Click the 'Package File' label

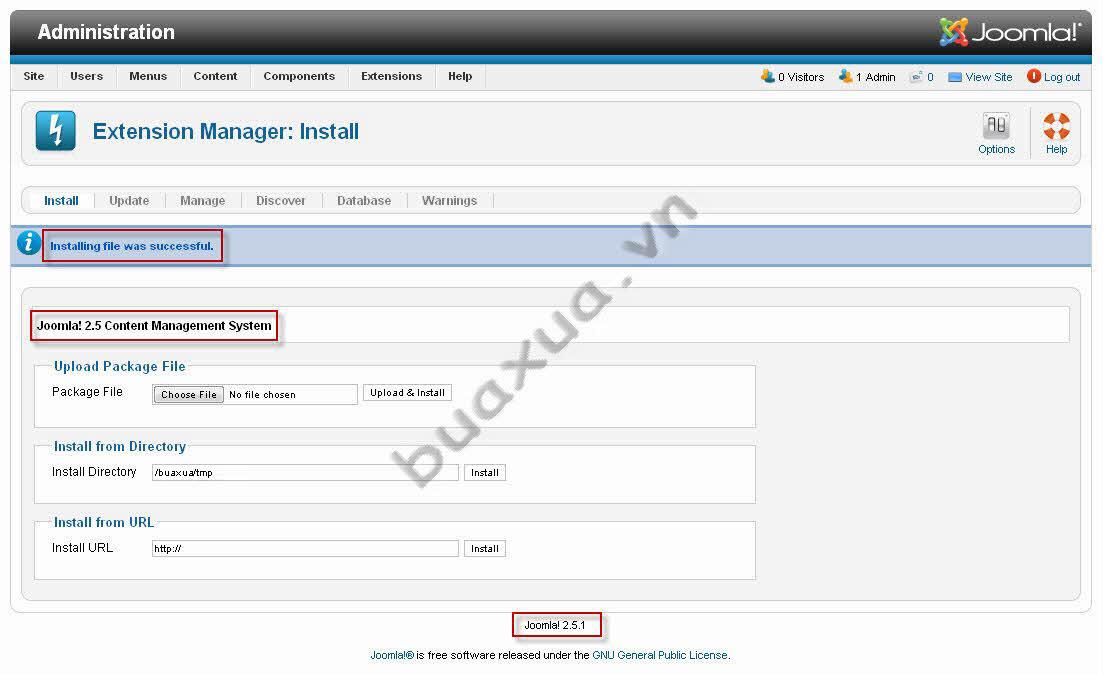pyautogui.click(x=87, y=392)
